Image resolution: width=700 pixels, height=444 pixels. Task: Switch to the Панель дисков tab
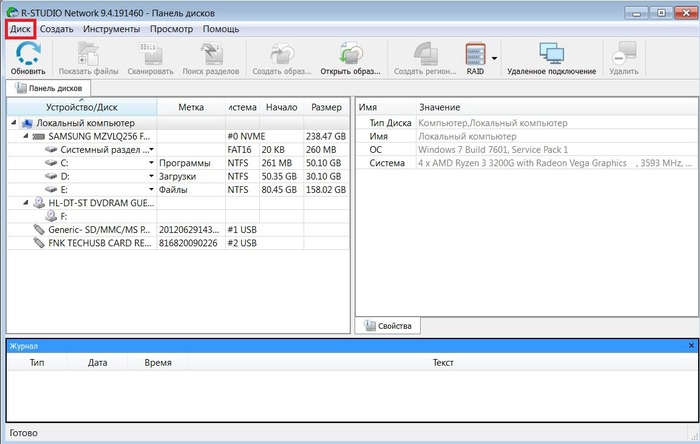[50, 88]
